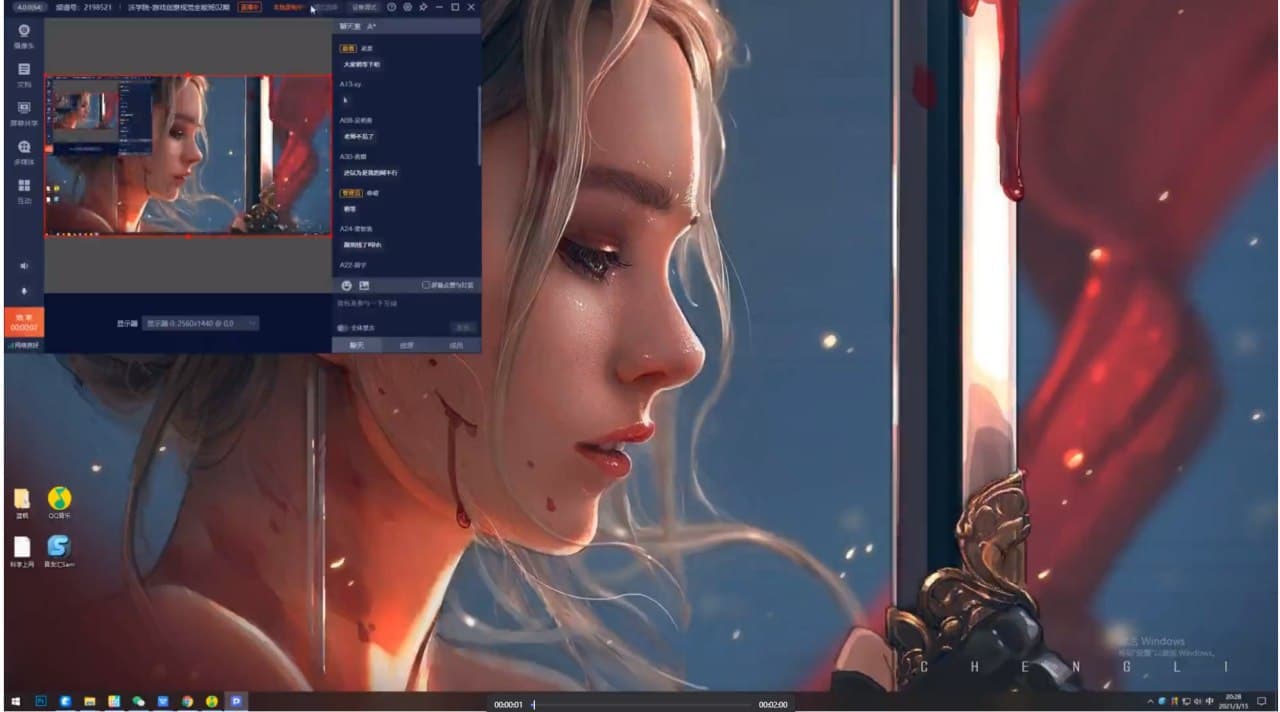This screenshot has height=712, width=1280.
Task: Click the user name A22 in chat
Action: tap(354, 265)
